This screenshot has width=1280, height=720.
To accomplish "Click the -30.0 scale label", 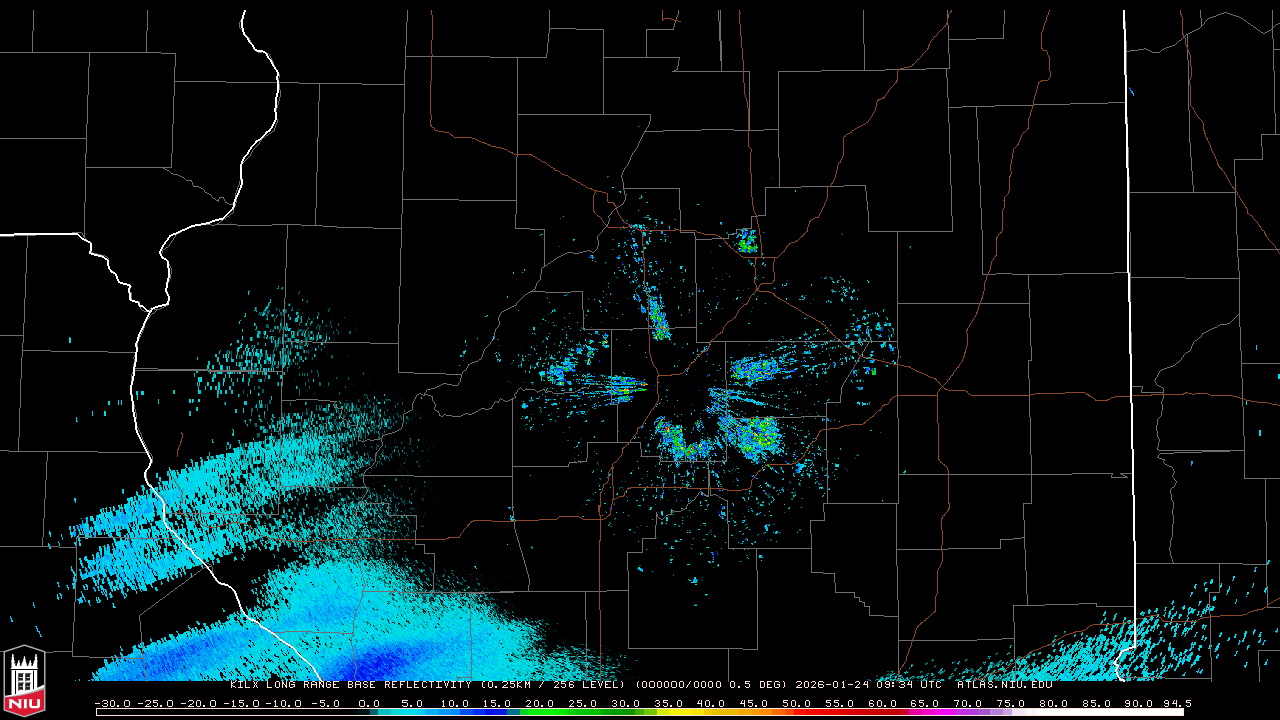I will (x=112, y=703).
